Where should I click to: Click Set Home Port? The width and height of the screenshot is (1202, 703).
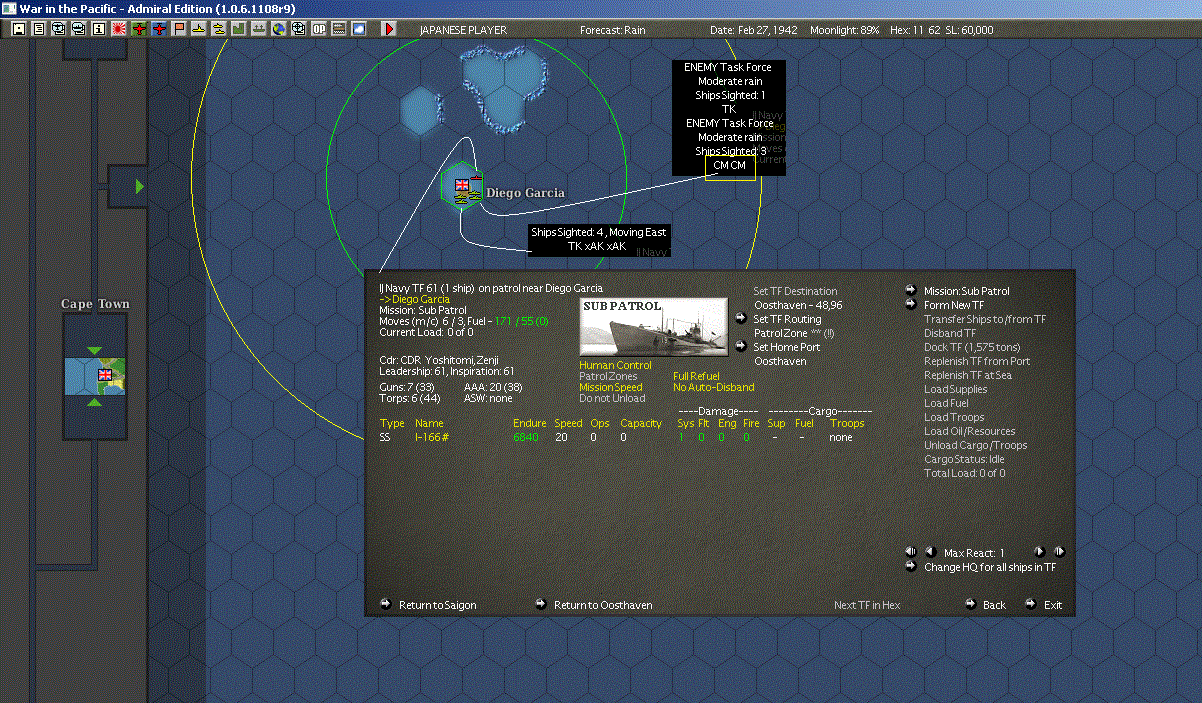coord(787,347)
